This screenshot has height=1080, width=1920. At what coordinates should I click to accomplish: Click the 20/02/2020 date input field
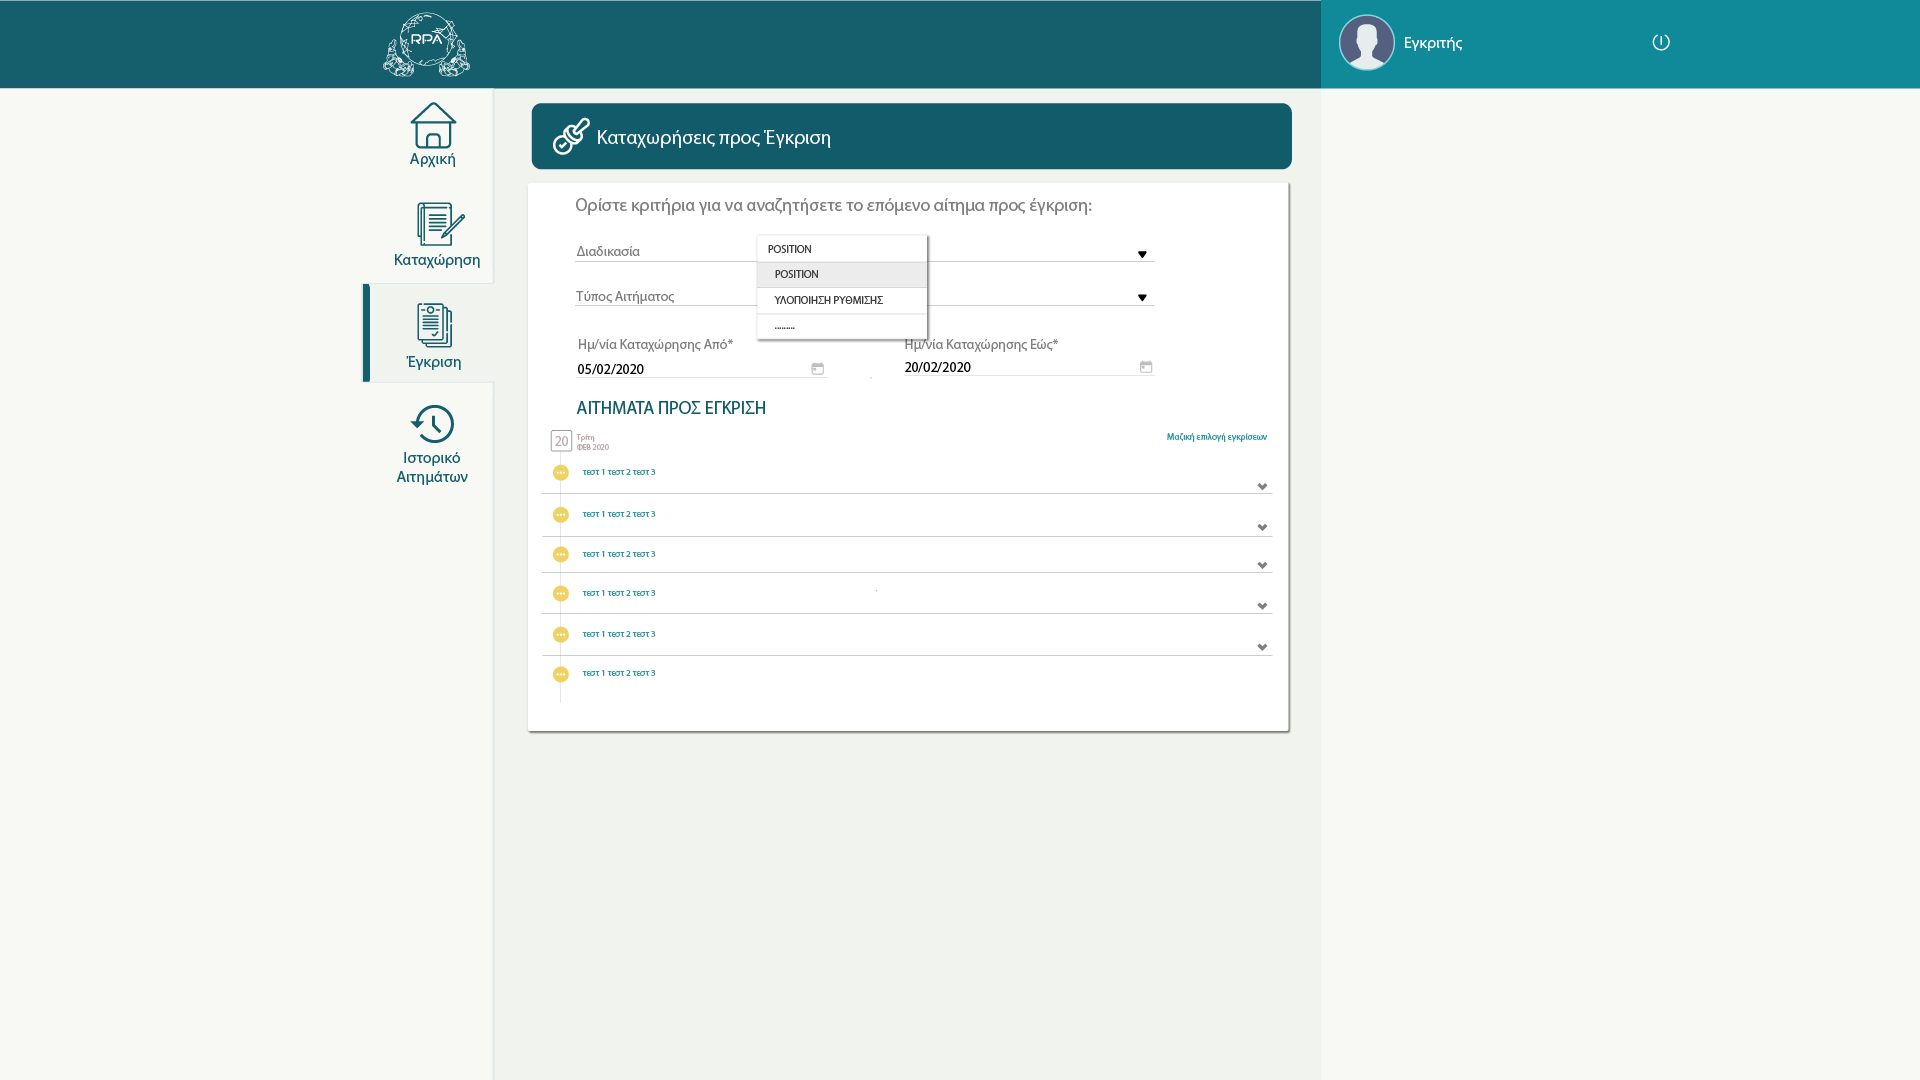(1015, 368)
